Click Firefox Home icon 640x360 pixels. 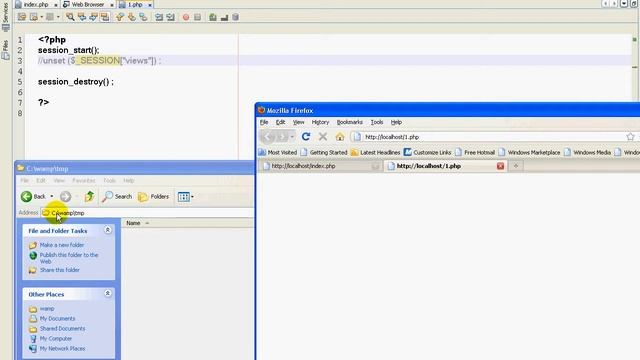pyautogui.click(x=340, y=137)
